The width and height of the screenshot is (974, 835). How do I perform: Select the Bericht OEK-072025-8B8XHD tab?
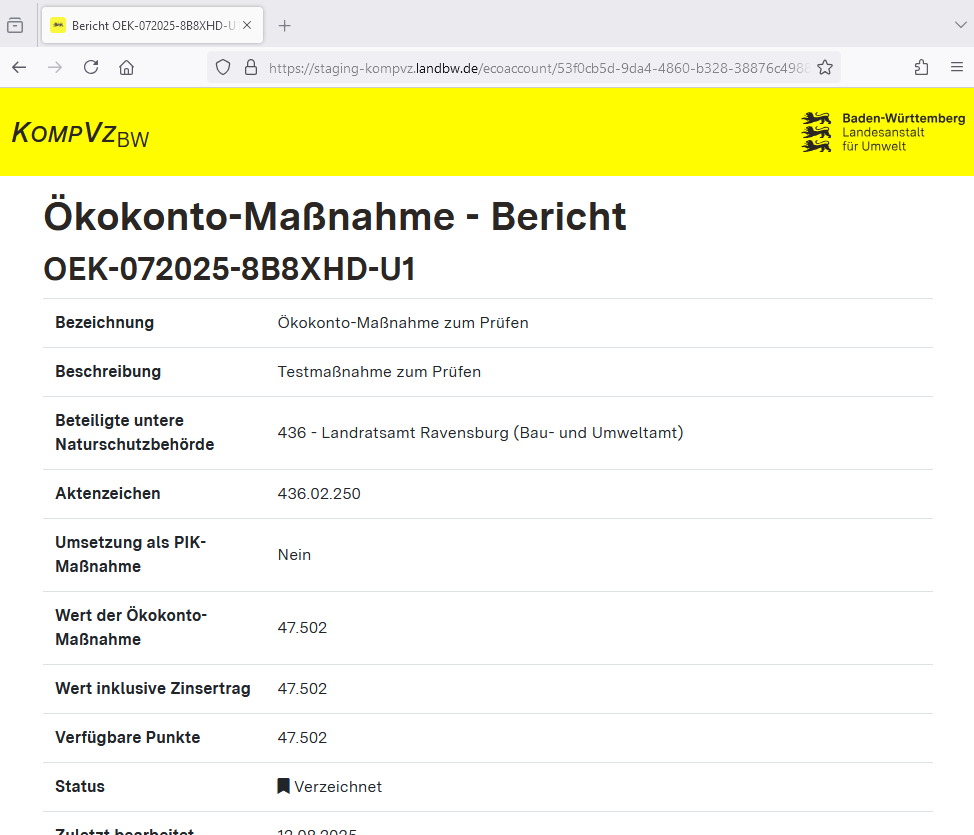(x=145, y=26)
